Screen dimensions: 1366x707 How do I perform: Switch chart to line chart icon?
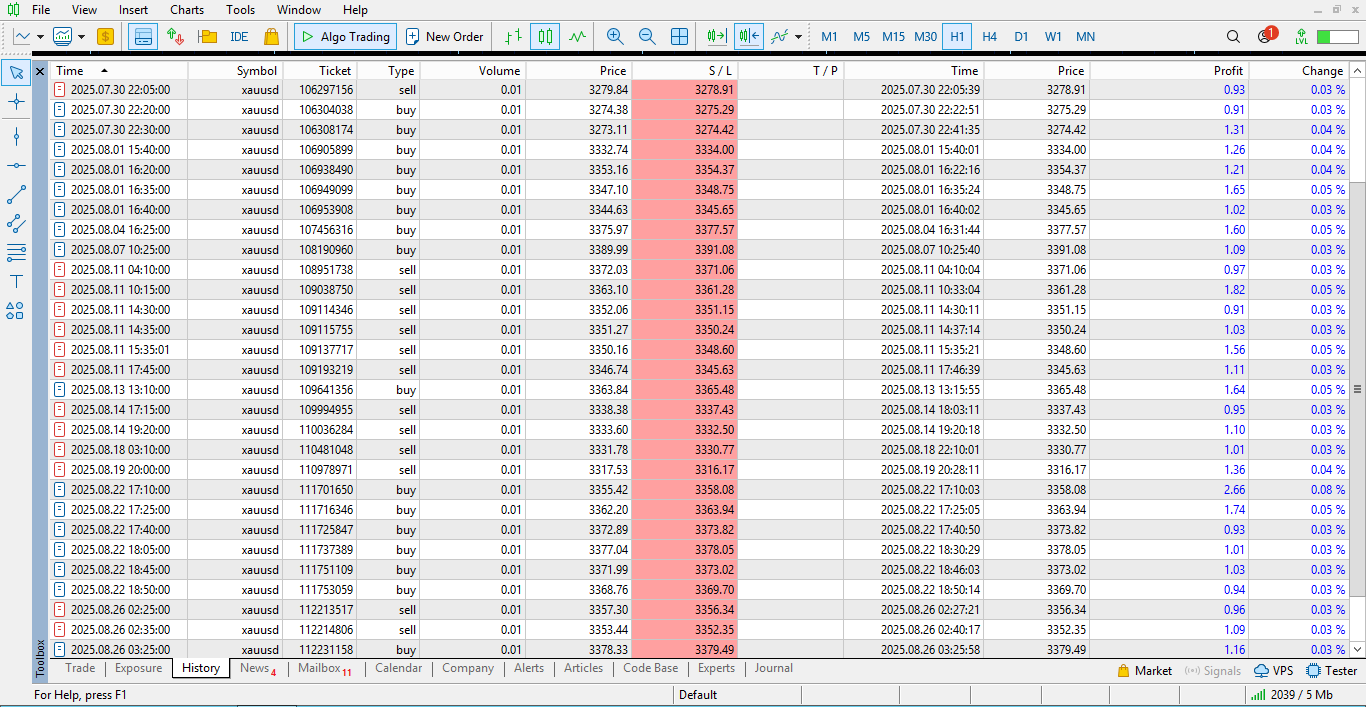point(577,37)
